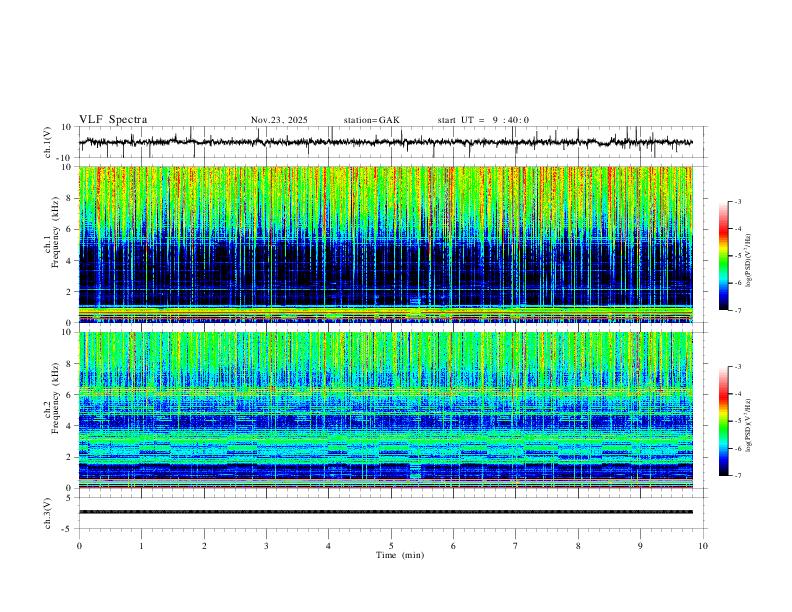Click the x-axis tick label "10"
The width and height of the screenshot is (792, 612).
[x=703, y=546]
